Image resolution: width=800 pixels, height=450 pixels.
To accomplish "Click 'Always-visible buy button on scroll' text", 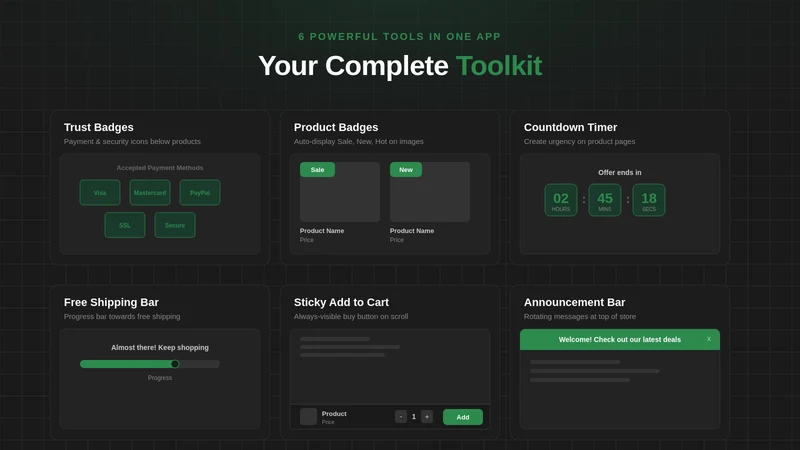I will tap(351, 316).
